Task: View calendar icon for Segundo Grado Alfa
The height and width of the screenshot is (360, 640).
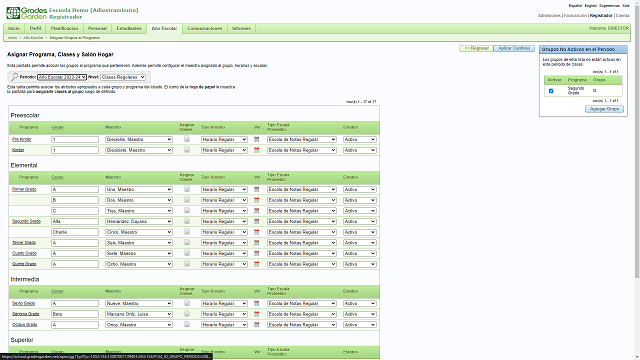Action: [x=256, y=221]
